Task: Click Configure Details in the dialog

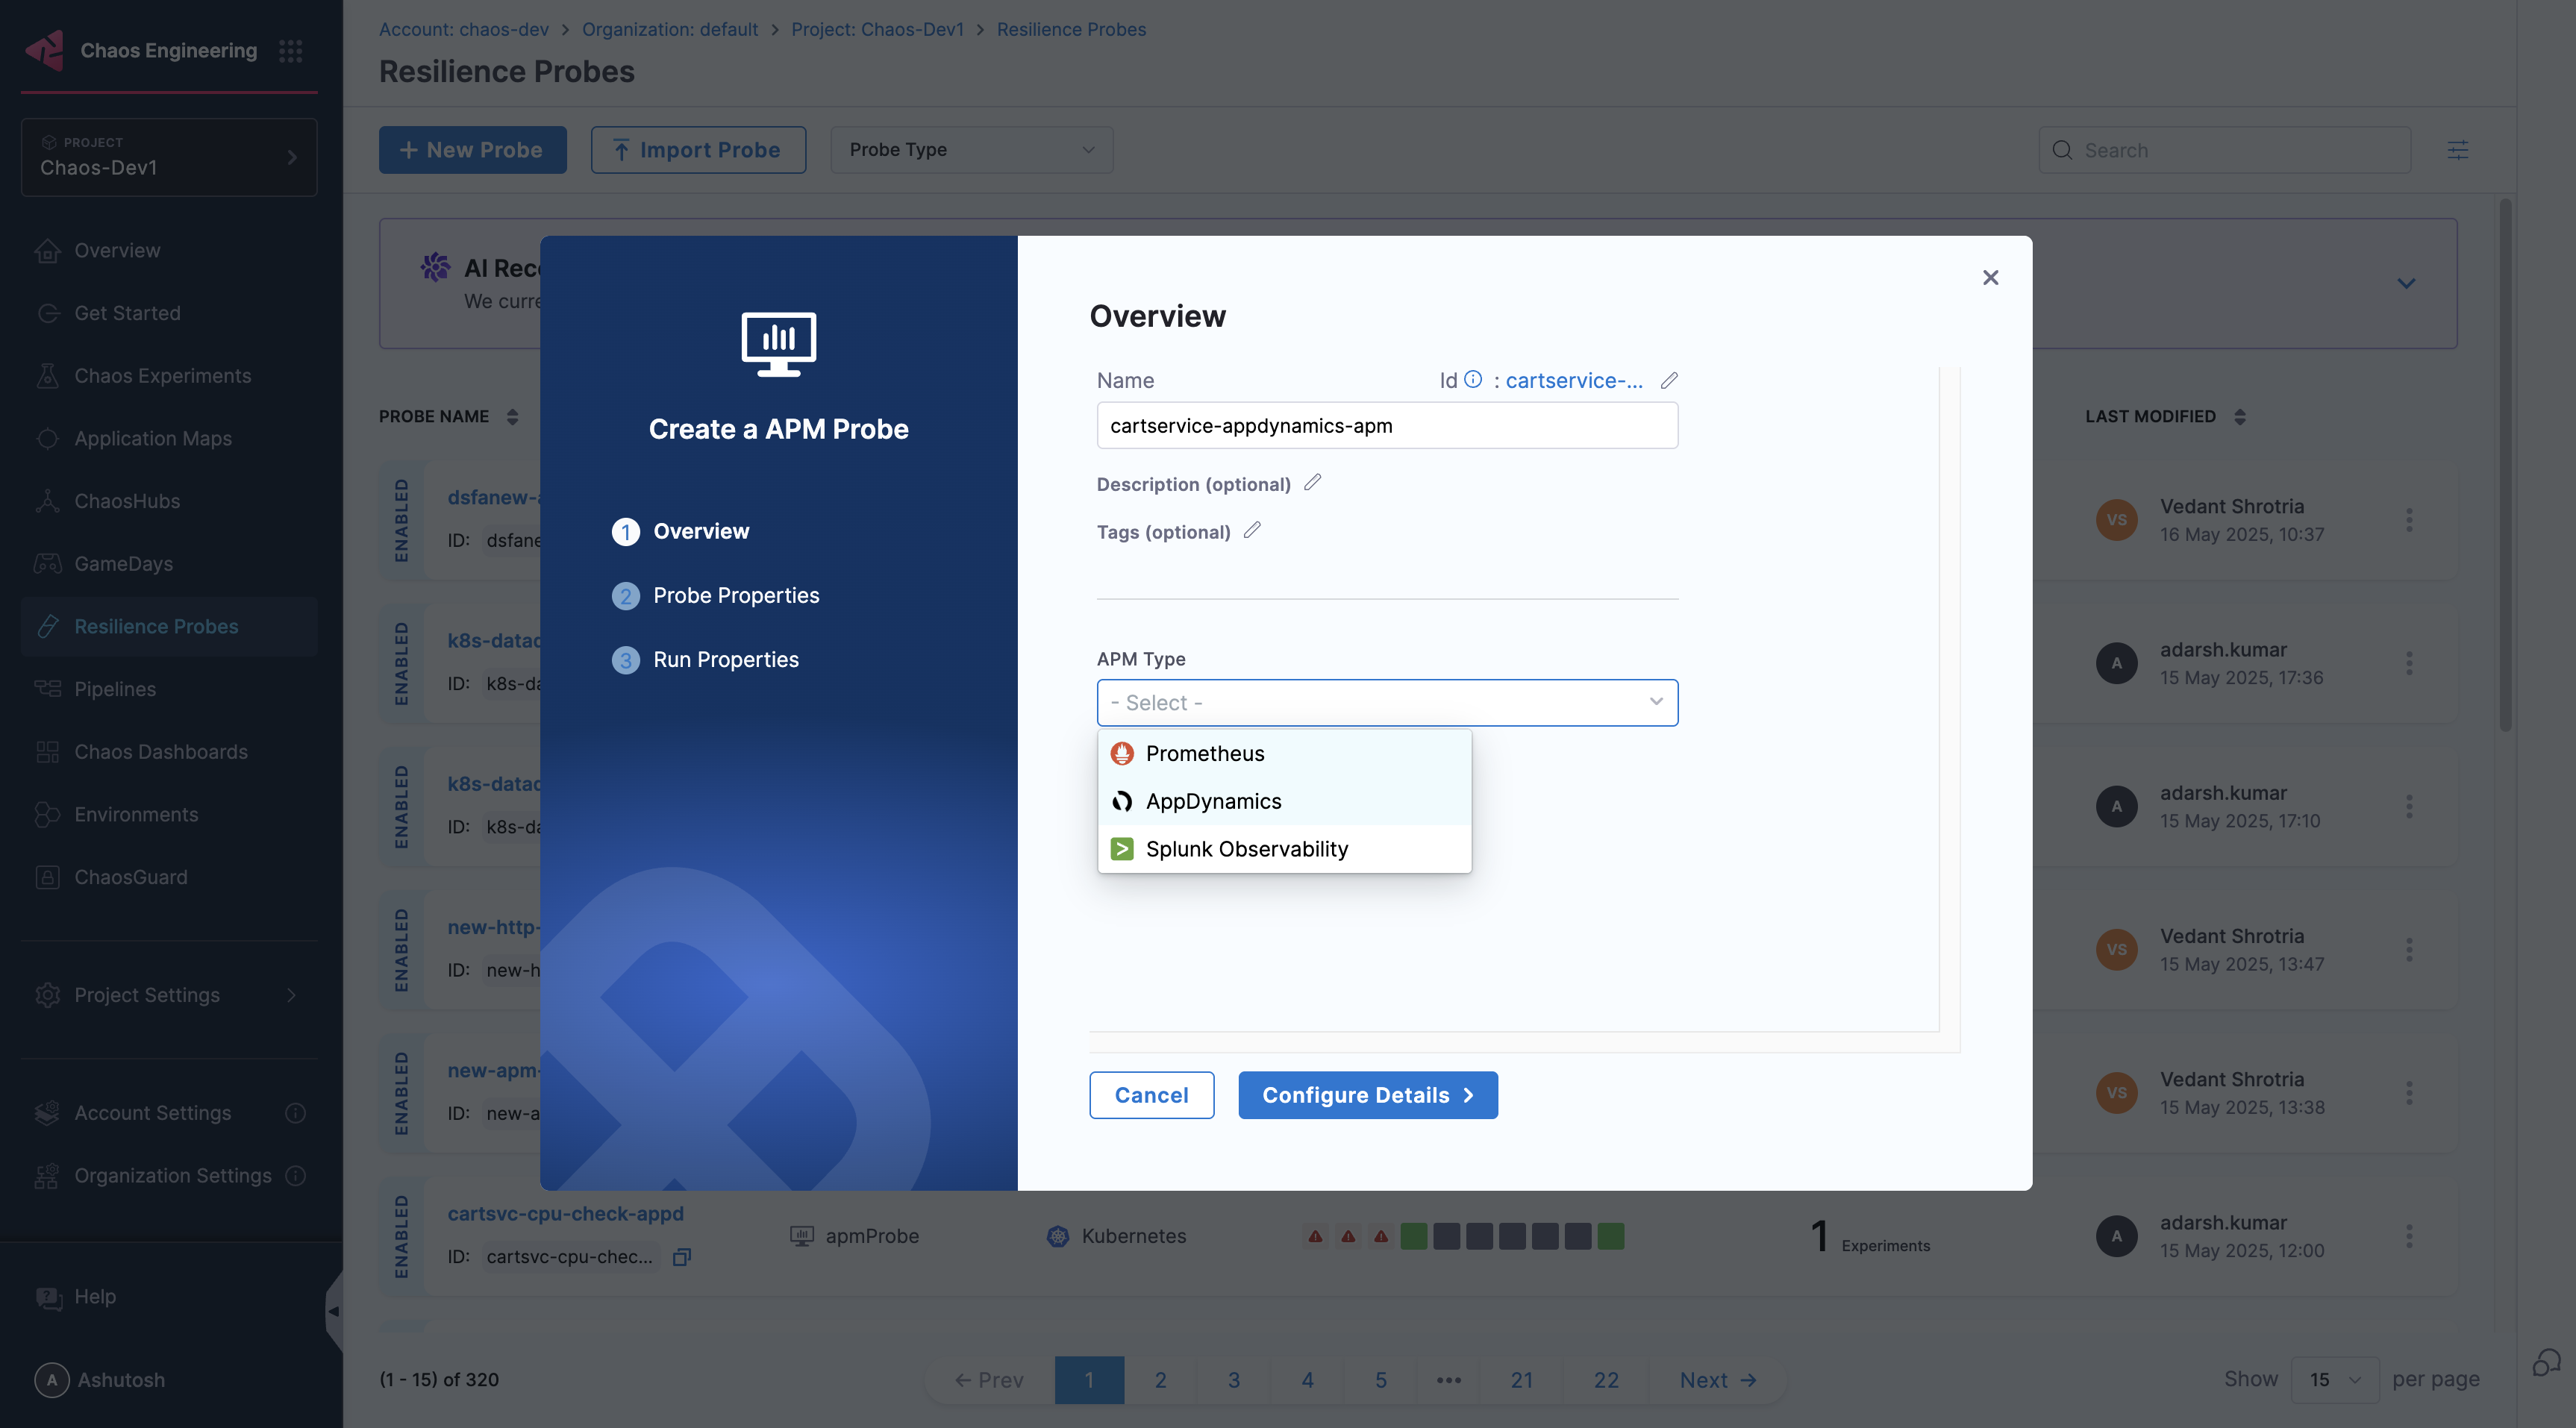Action: coord(1367,1095)
